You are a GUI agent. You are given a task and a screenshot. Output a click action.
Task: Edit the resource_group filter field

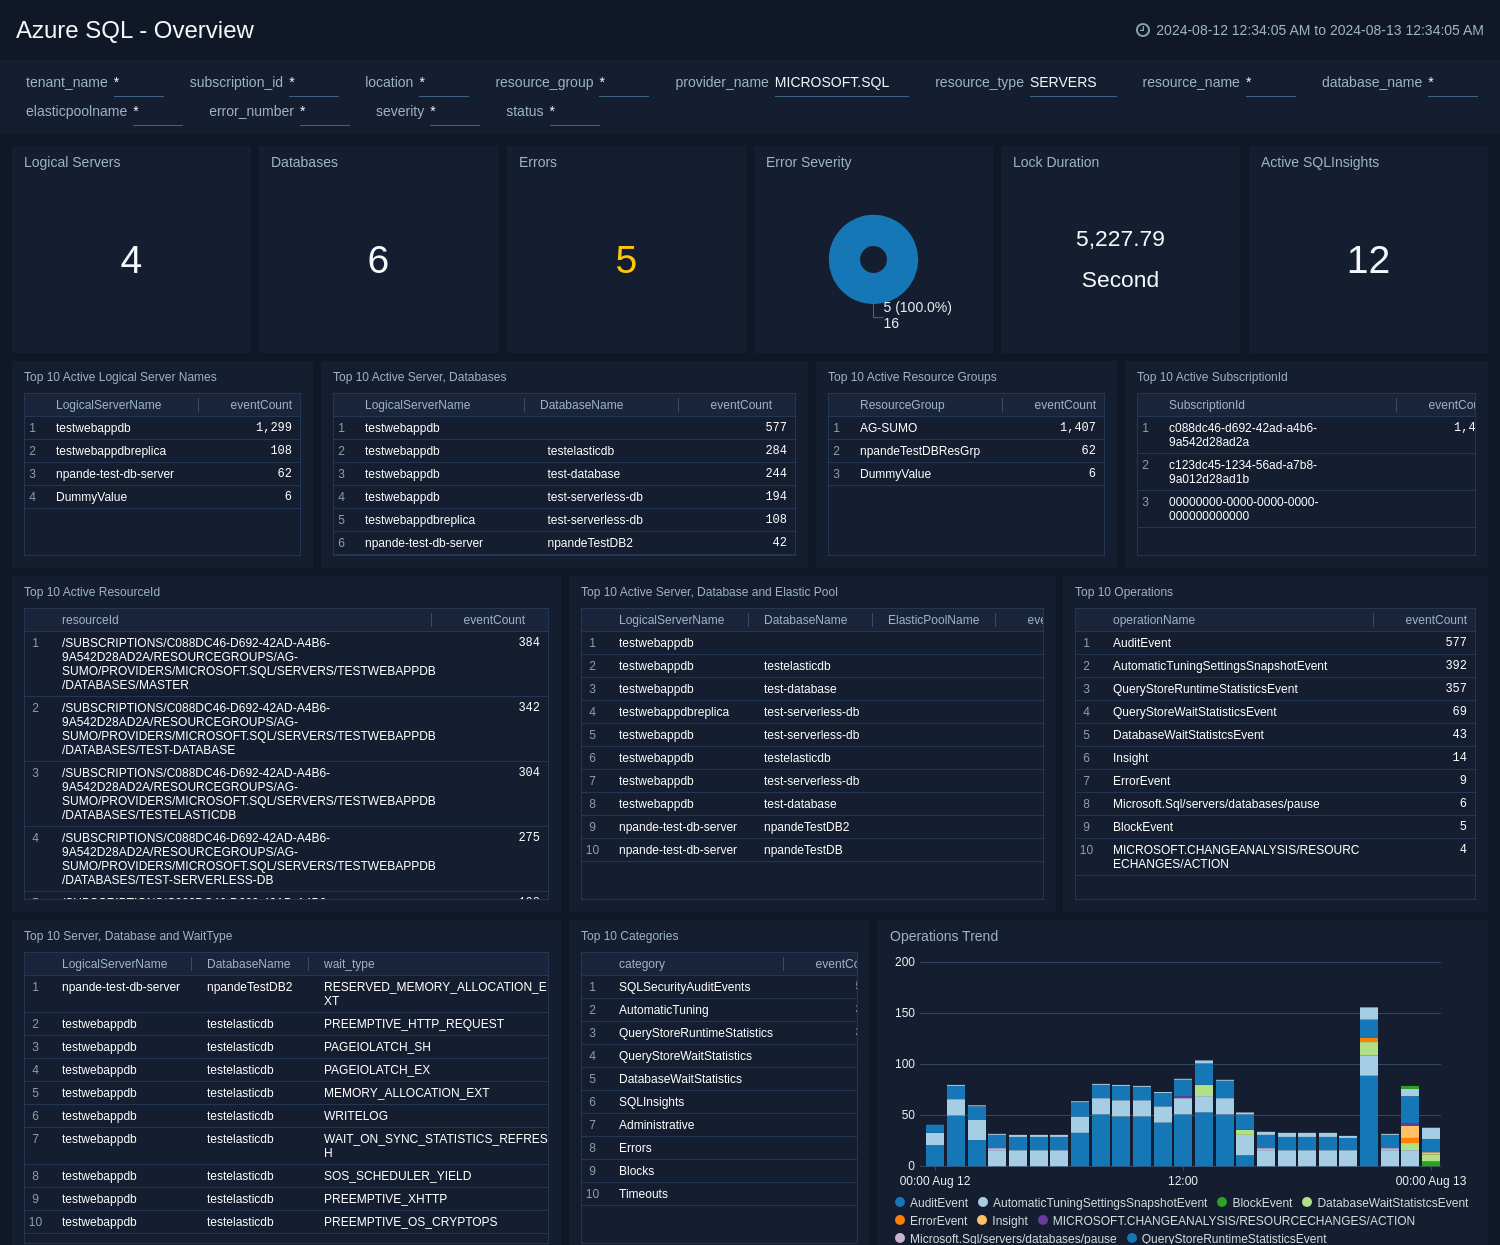click(624, 83)
